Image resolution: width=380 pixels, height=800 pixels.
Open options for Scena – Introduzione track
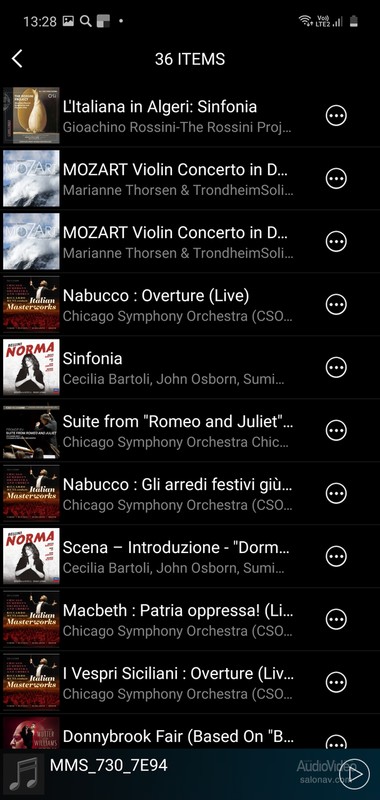pyautogui.click(x=336, y=556)
